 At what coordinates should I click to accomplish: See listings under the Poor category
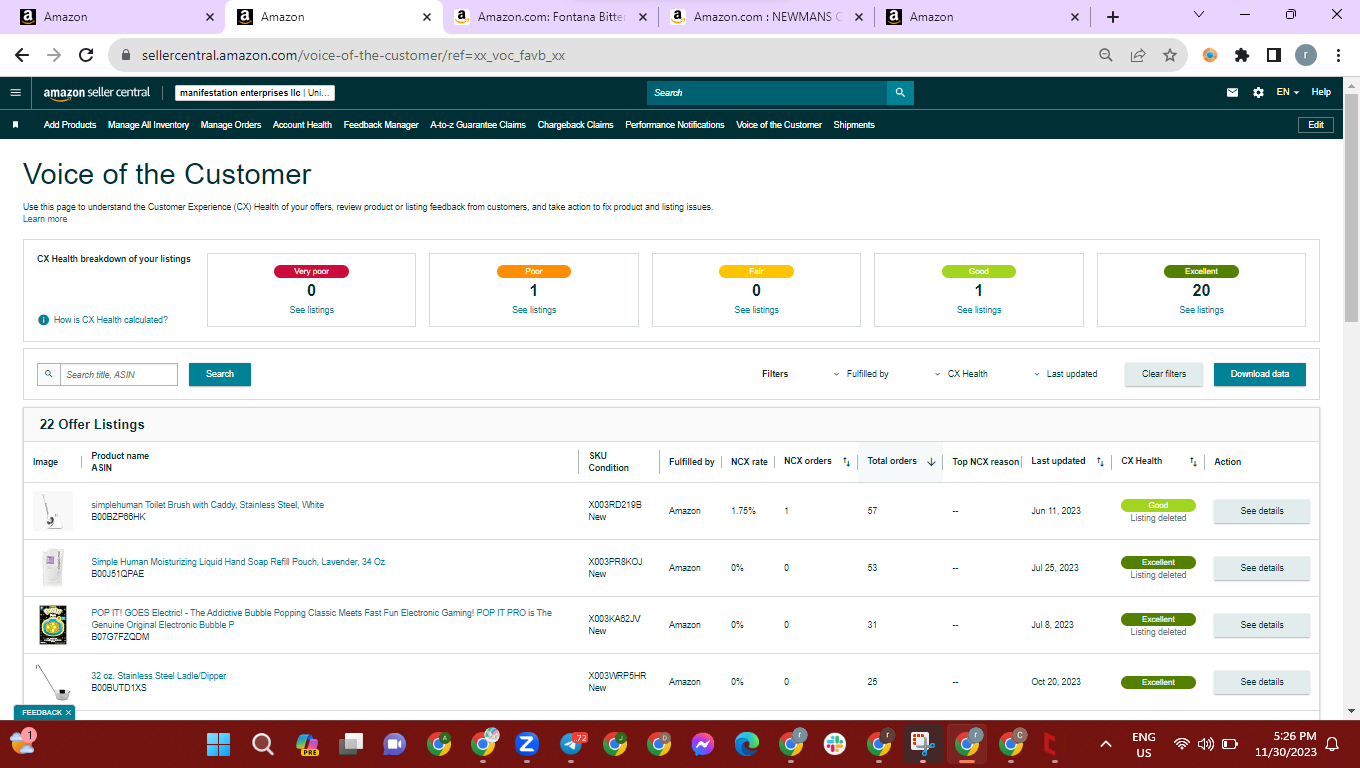[534, 310]
